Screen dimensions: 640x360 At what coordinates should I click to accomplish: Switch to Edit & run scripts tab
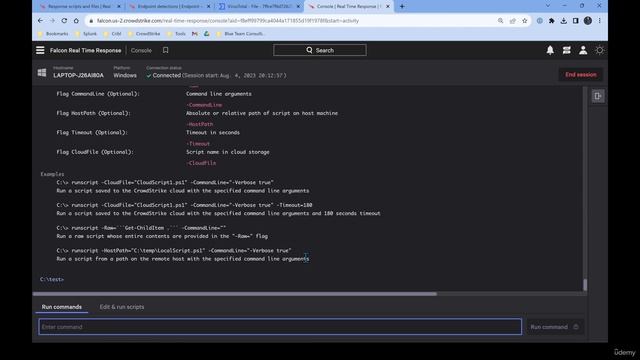click(122, 307)
